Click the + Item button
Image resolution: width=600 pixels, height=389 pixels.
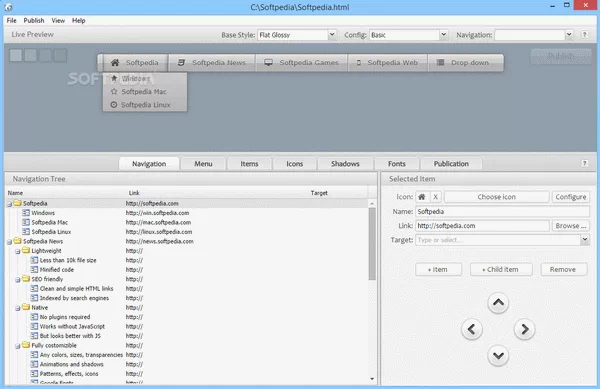438,269
